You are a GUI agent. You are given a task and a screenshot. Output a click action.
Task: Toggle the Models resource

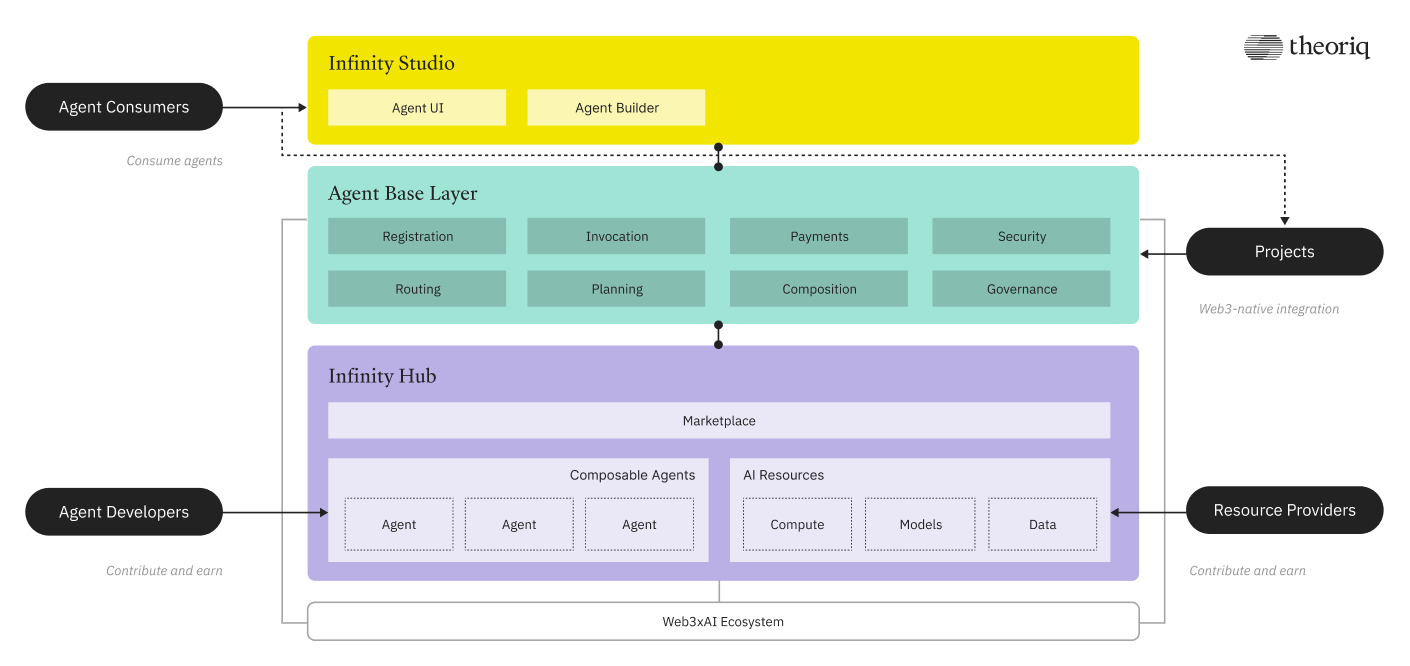(919, 524)
